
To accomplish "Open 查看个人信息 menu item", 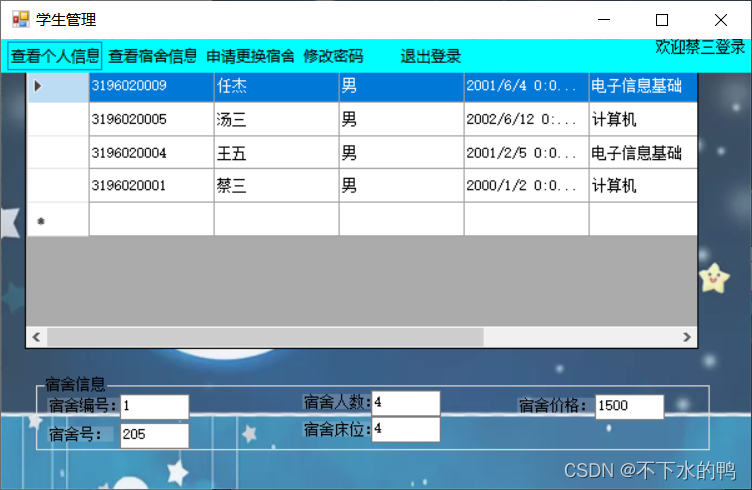I will click(55, 56).
